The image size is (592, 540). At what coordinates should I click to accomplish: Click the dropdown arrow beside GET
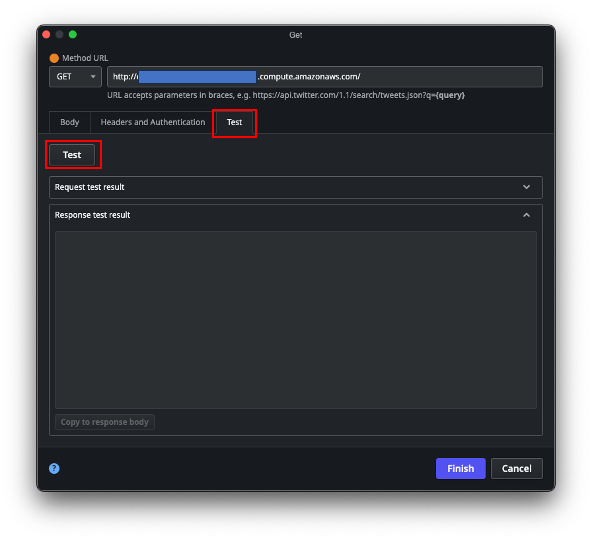[x=93, y=77]
